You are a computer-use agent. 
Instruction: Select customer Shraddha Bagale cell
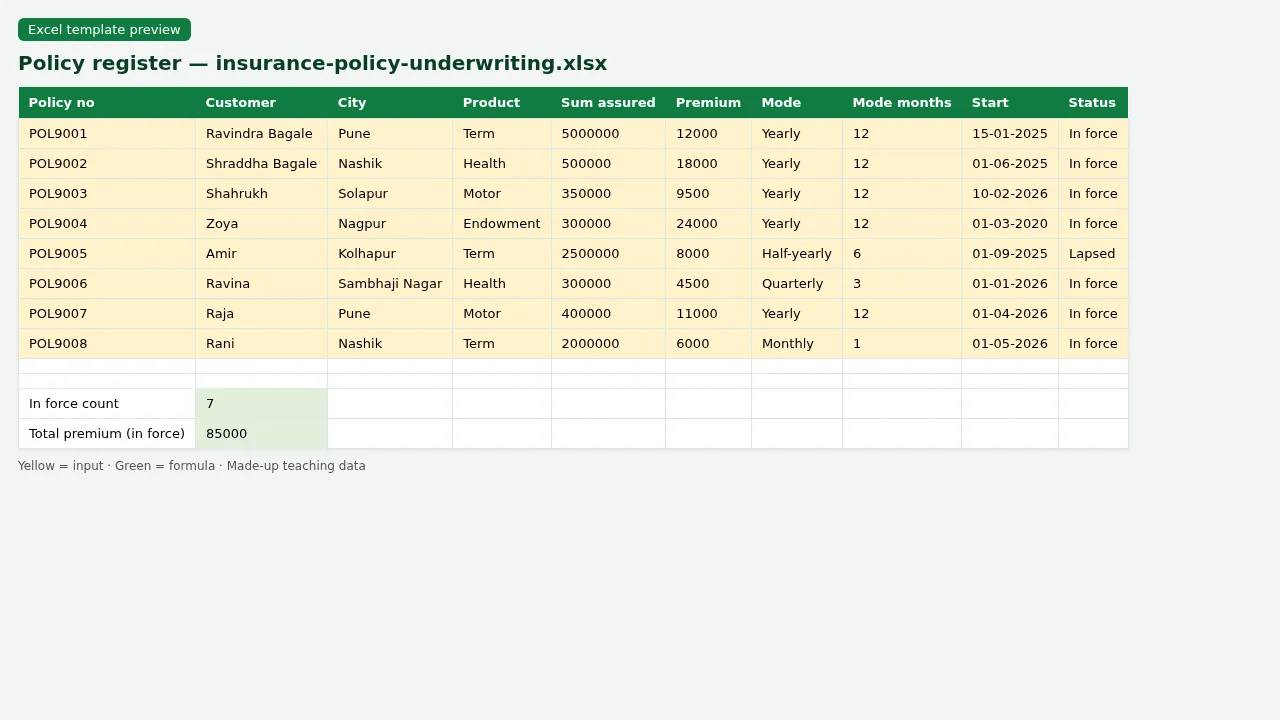click(x=261, y=164)
